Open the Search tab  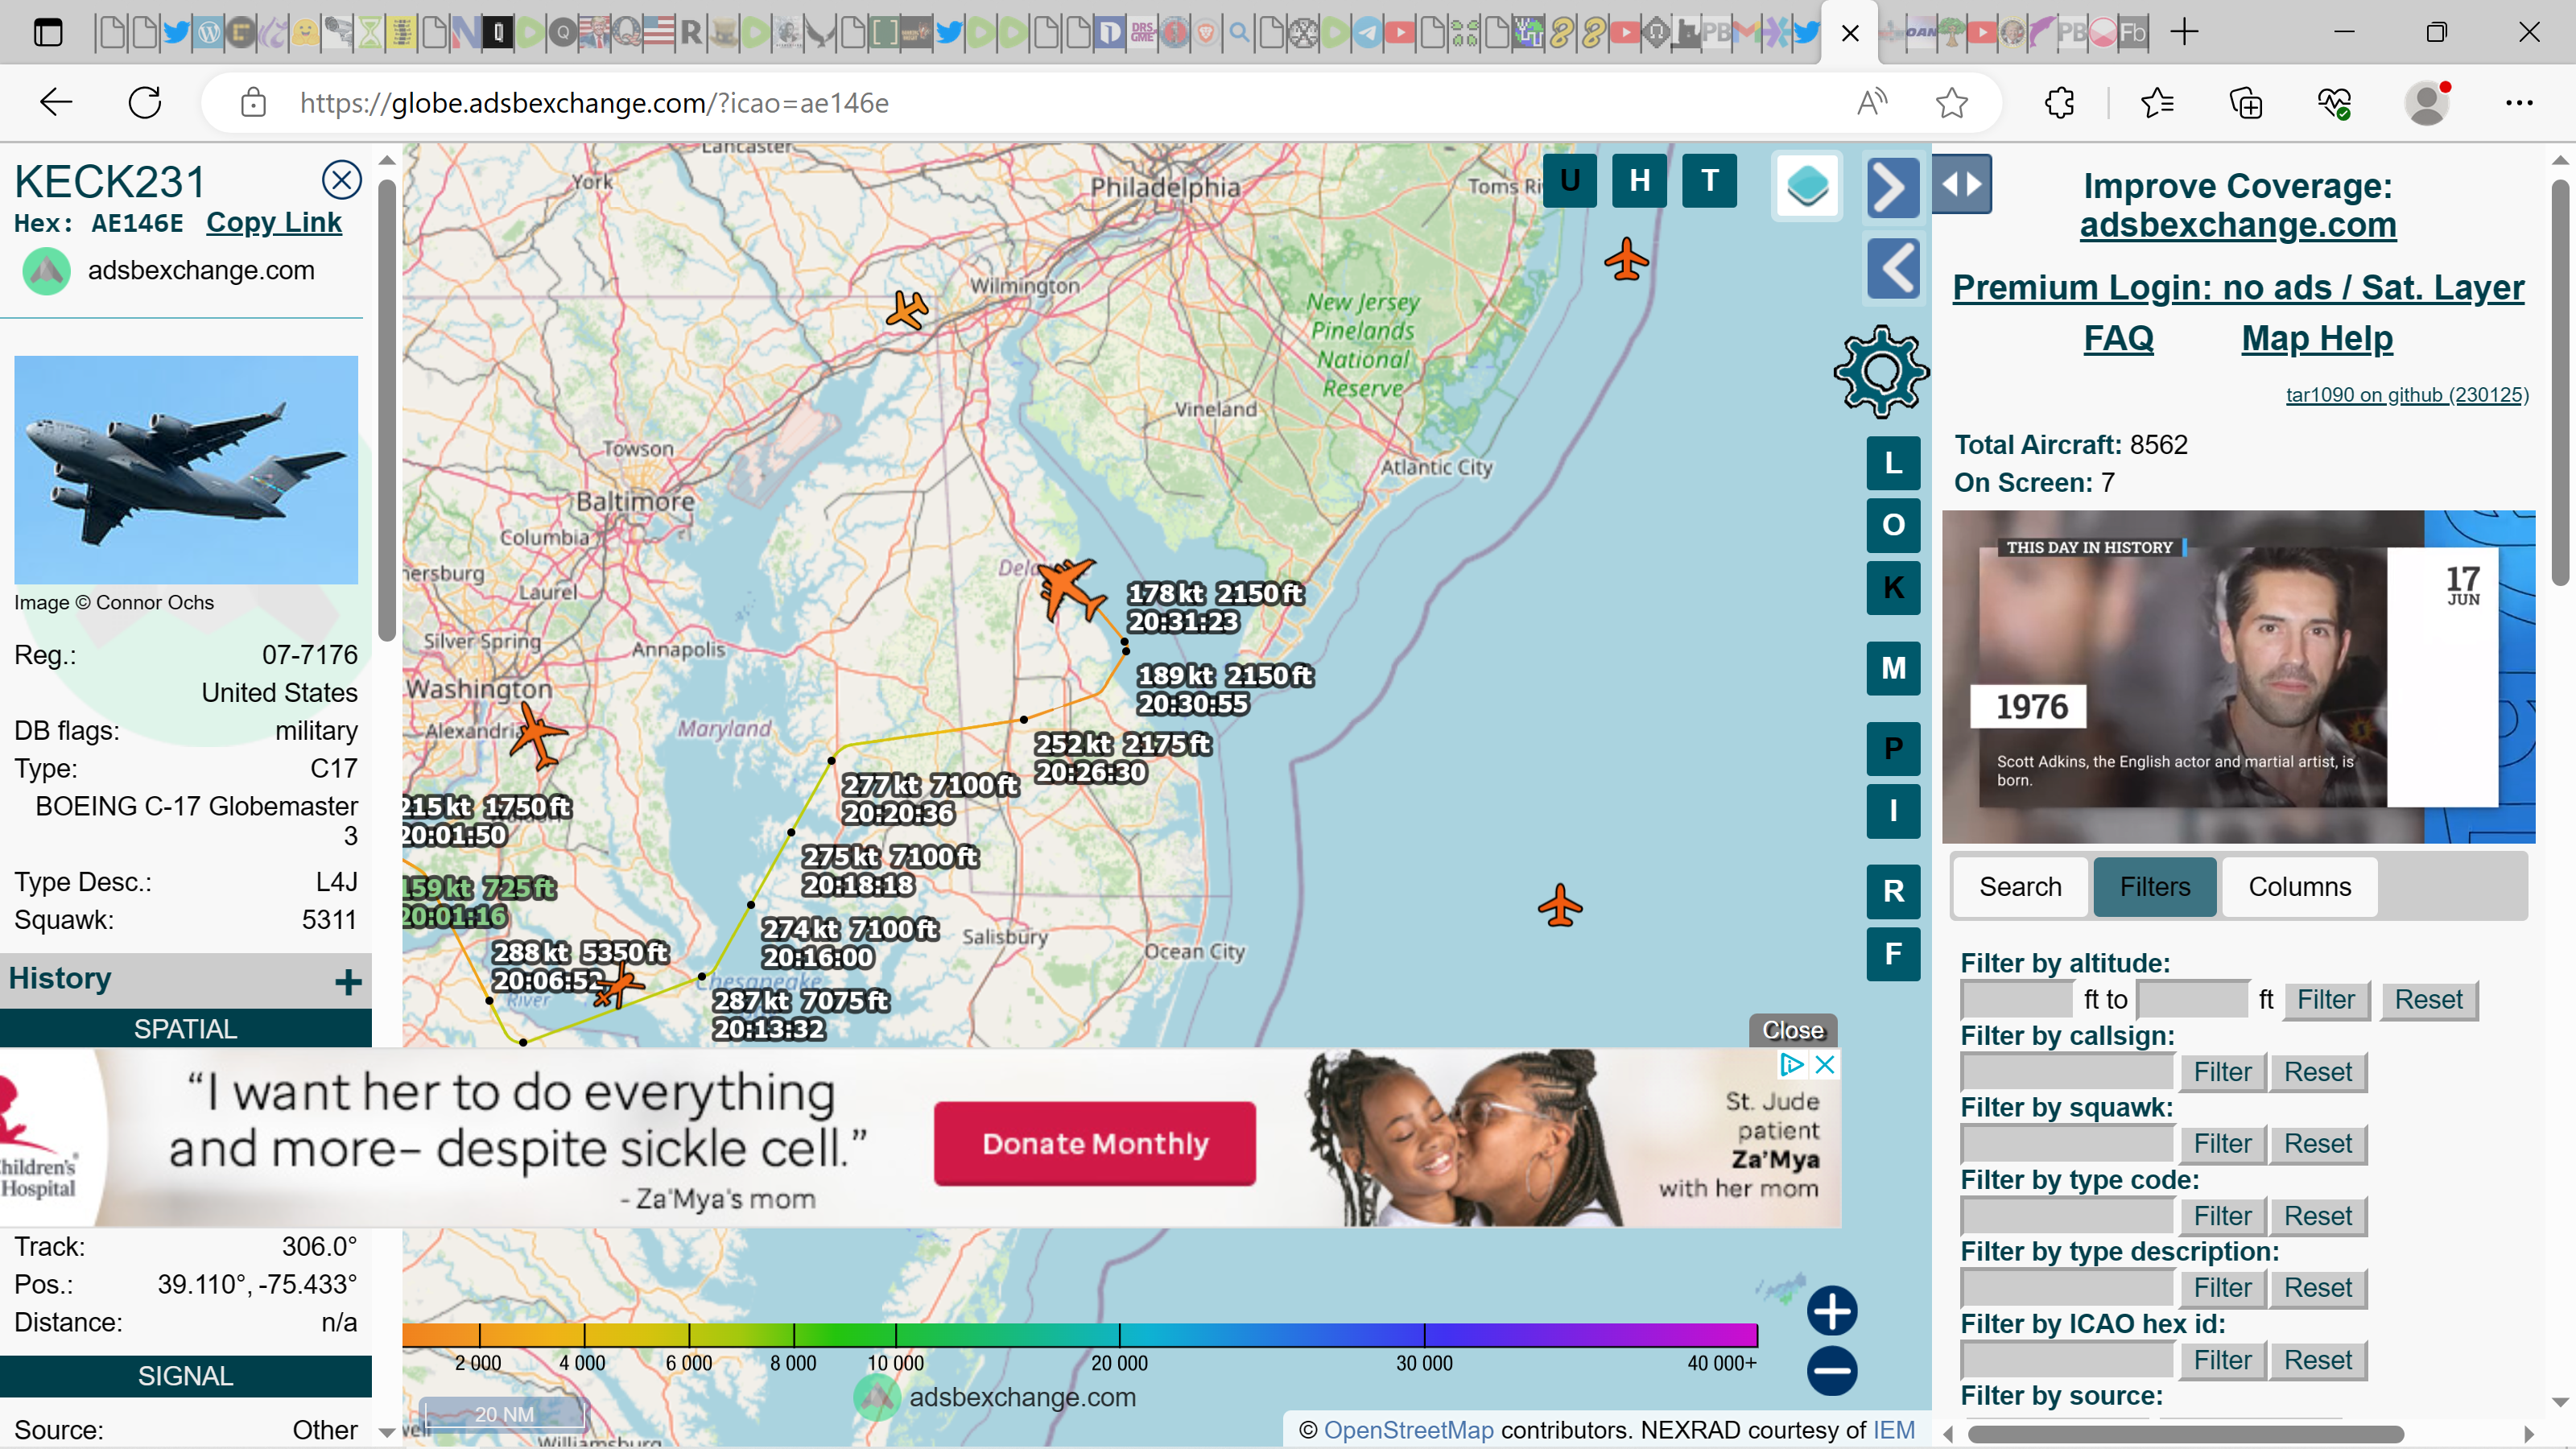pyautogui.click(x=2020, y=887)
